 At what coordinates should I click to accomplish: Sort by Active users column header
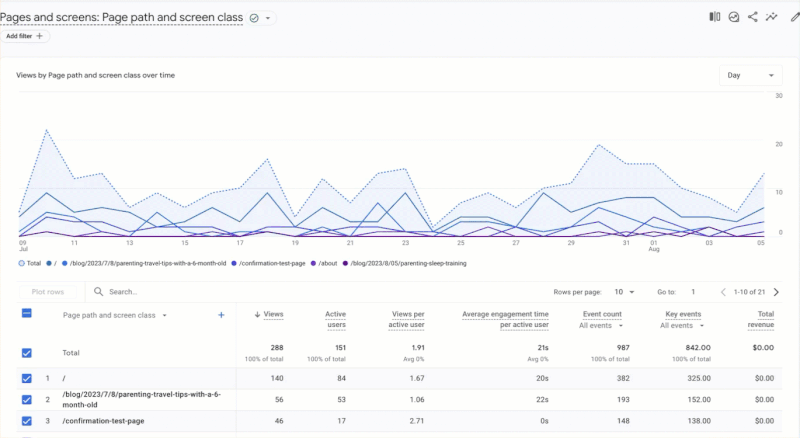[x=335, y=319]
